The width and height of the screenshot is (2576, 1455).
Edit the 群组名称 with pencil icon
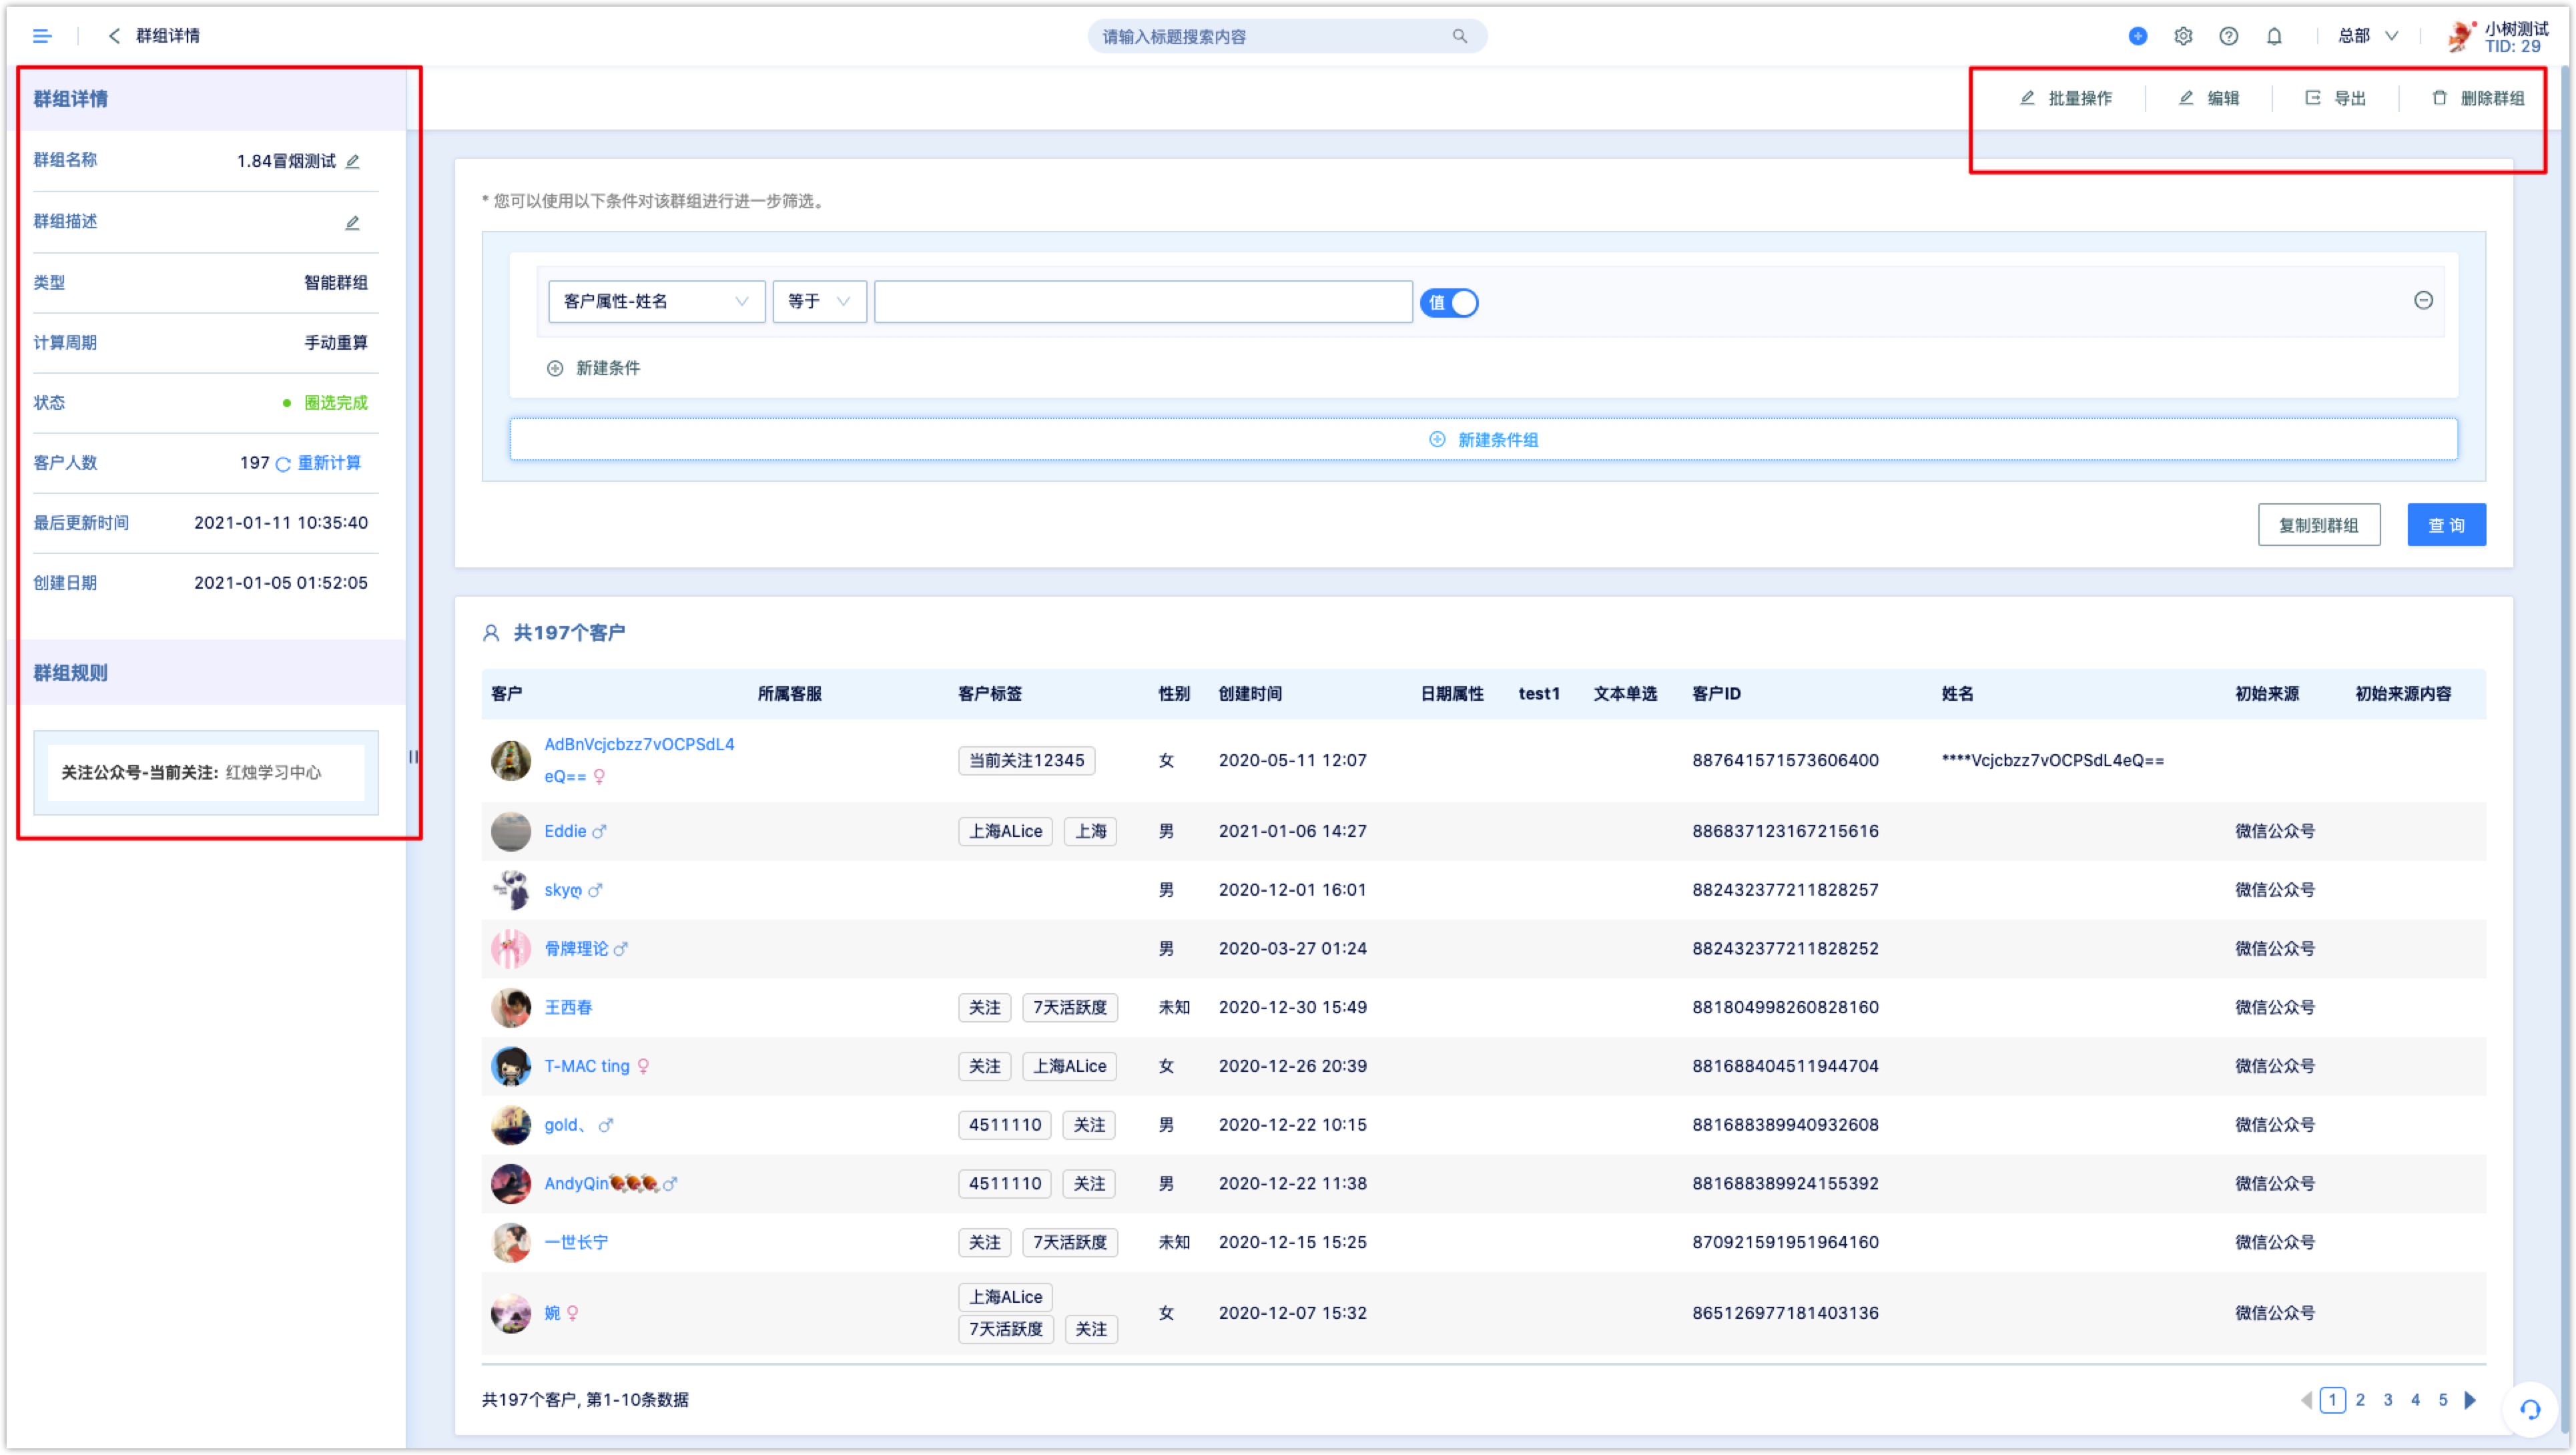pos(352,161)
